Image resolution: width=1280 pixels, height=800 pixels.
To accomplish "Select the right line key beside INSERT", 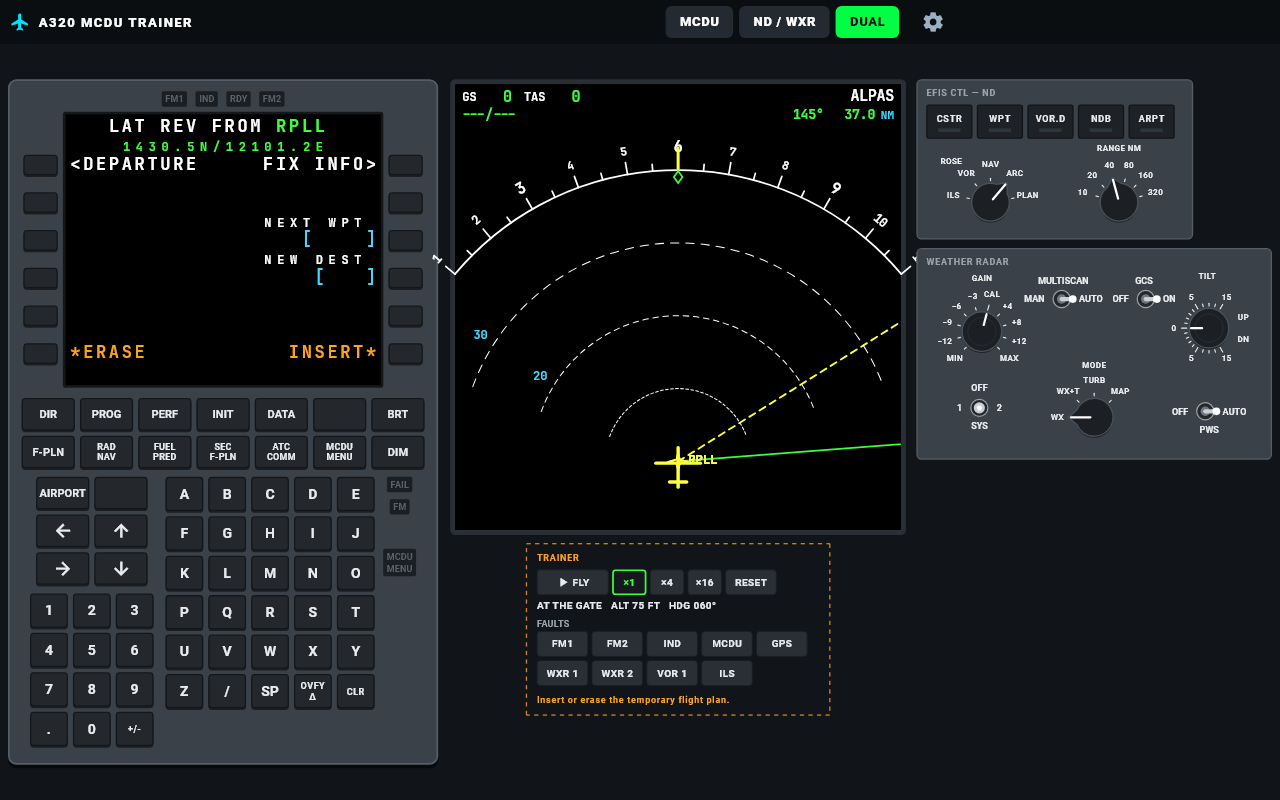I will 406,353.
